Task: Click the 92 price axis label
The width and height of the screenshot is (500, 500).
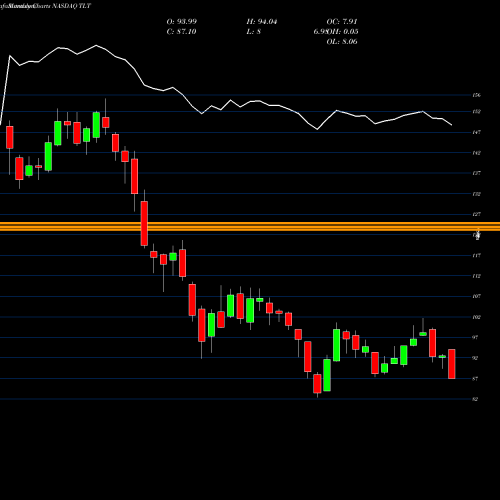Action: tap(475, 358)
